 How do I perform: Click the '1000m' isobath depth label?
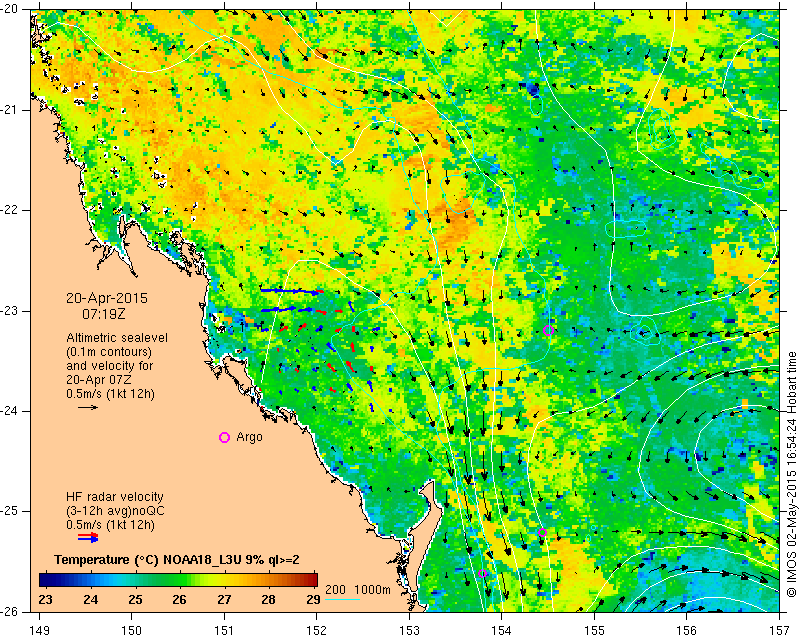tap(372, 589)
